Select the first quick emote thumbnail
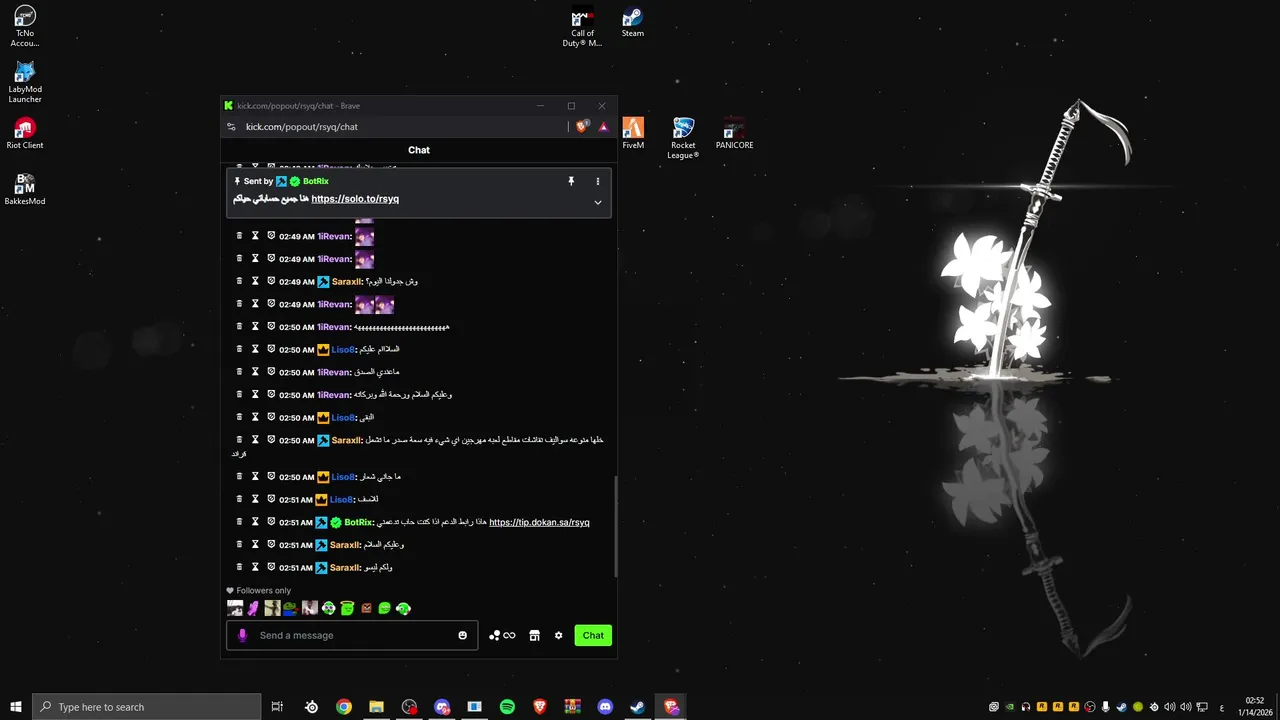Viewport: 1280px width, 720px height. click(x=235, y=607)
